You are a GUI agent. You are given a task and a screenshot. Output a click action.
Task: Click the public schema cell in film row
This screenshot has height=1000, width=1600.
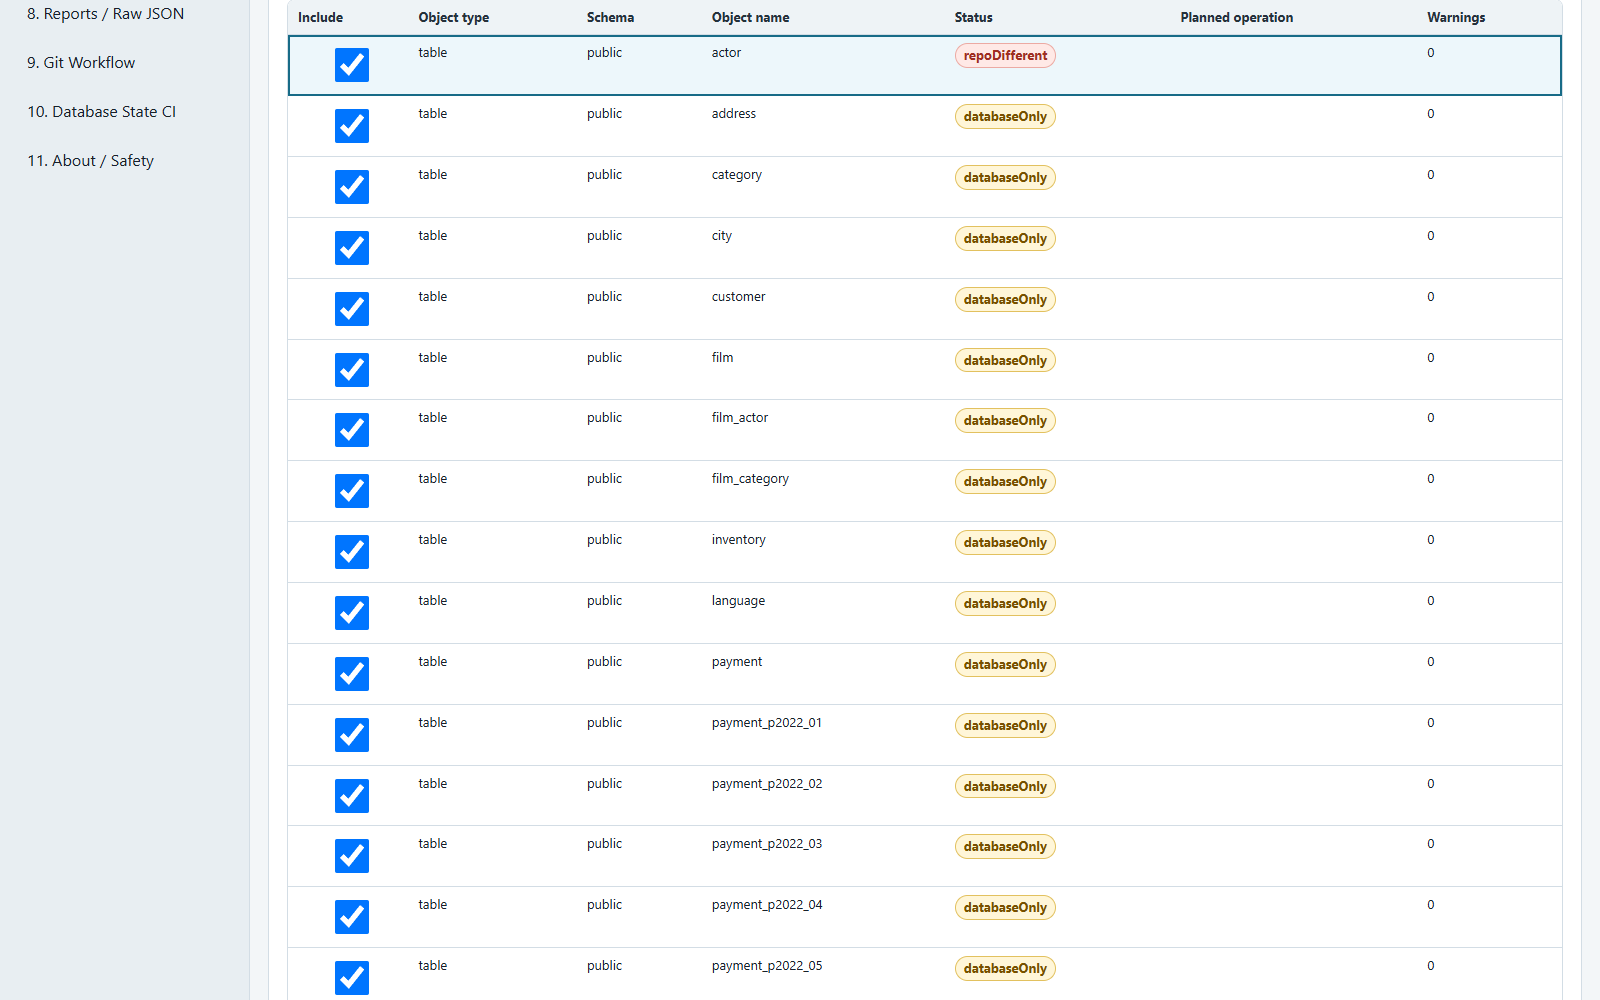[x=604, y=358]
